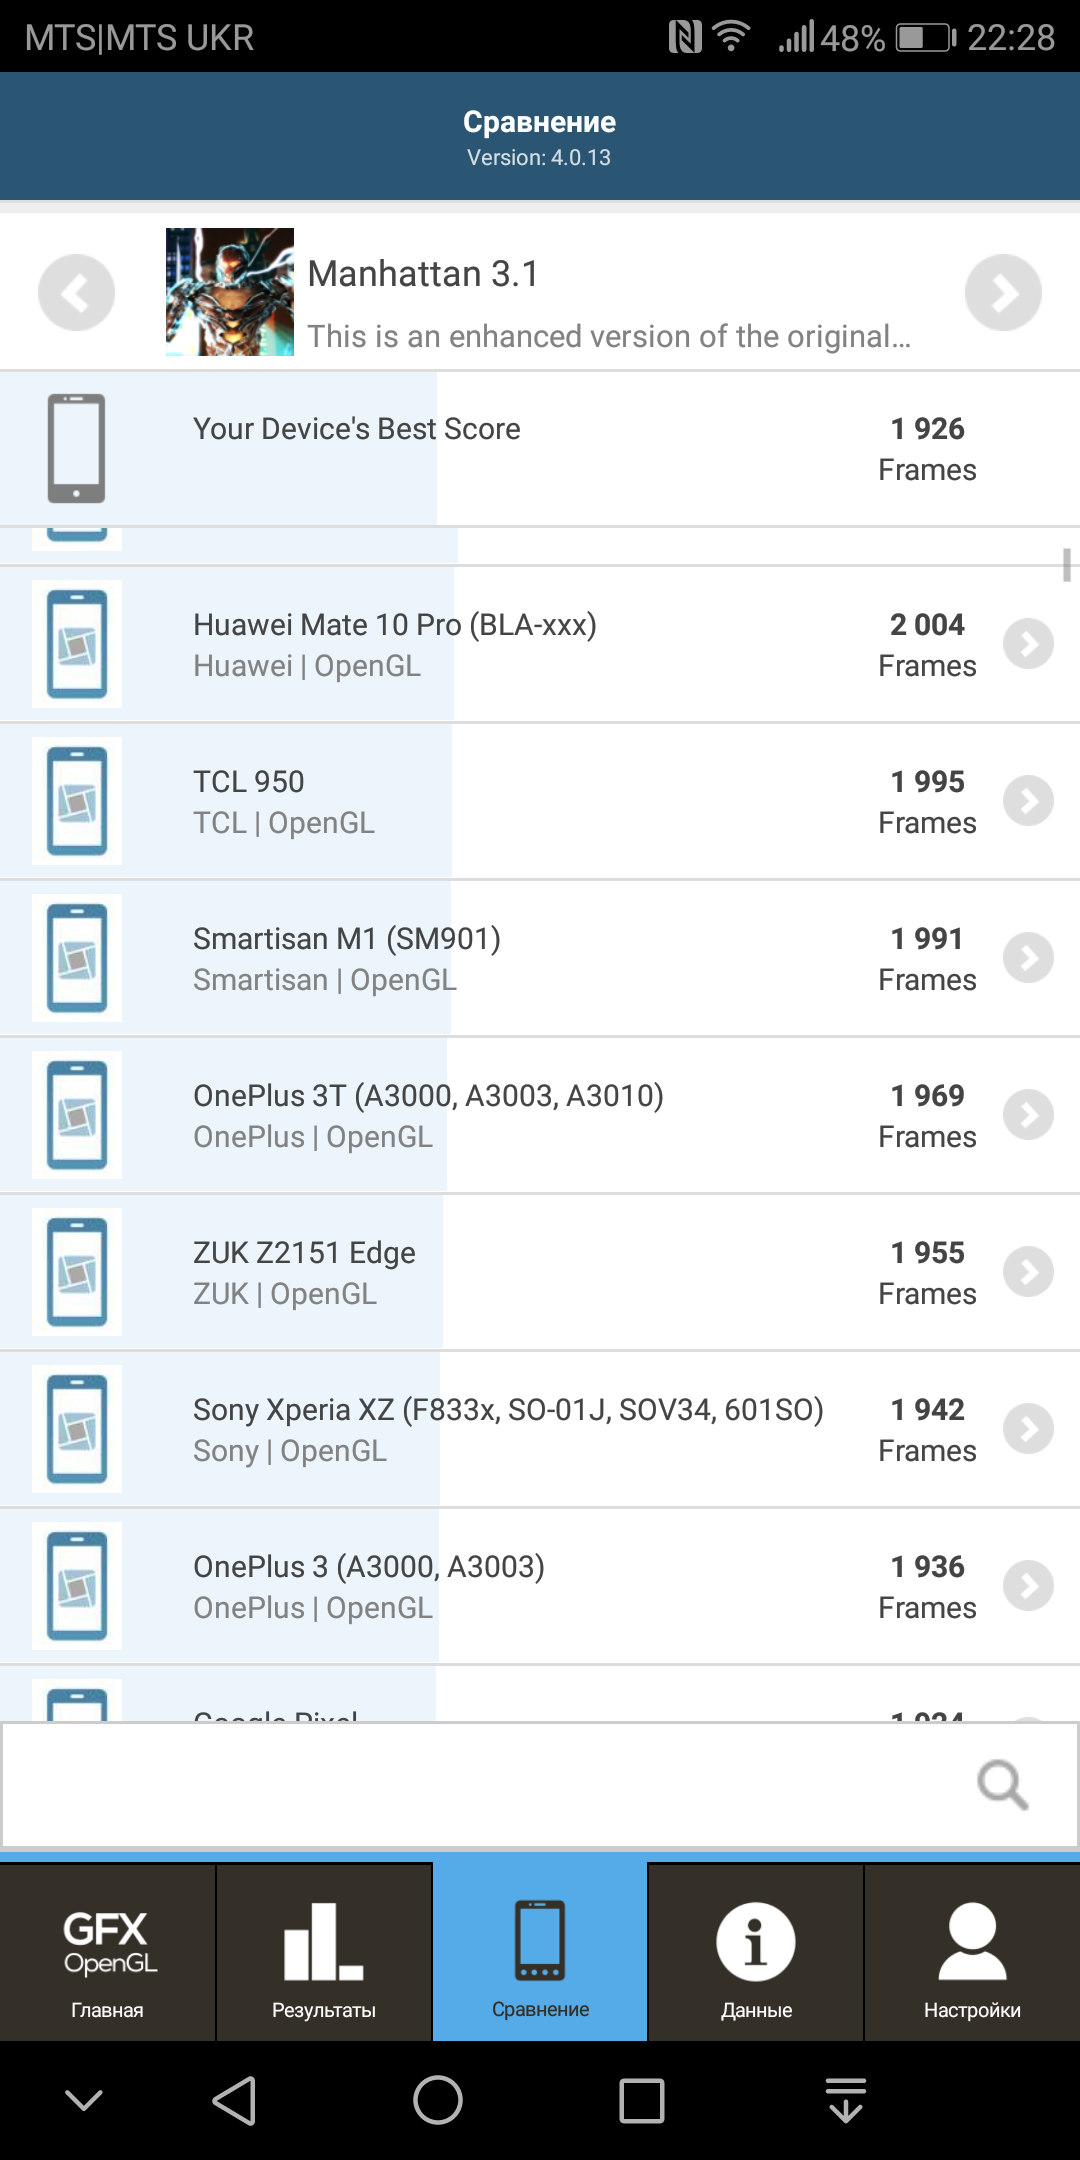Open Huawei Mate 10 Pro device icon

point(77,644)
